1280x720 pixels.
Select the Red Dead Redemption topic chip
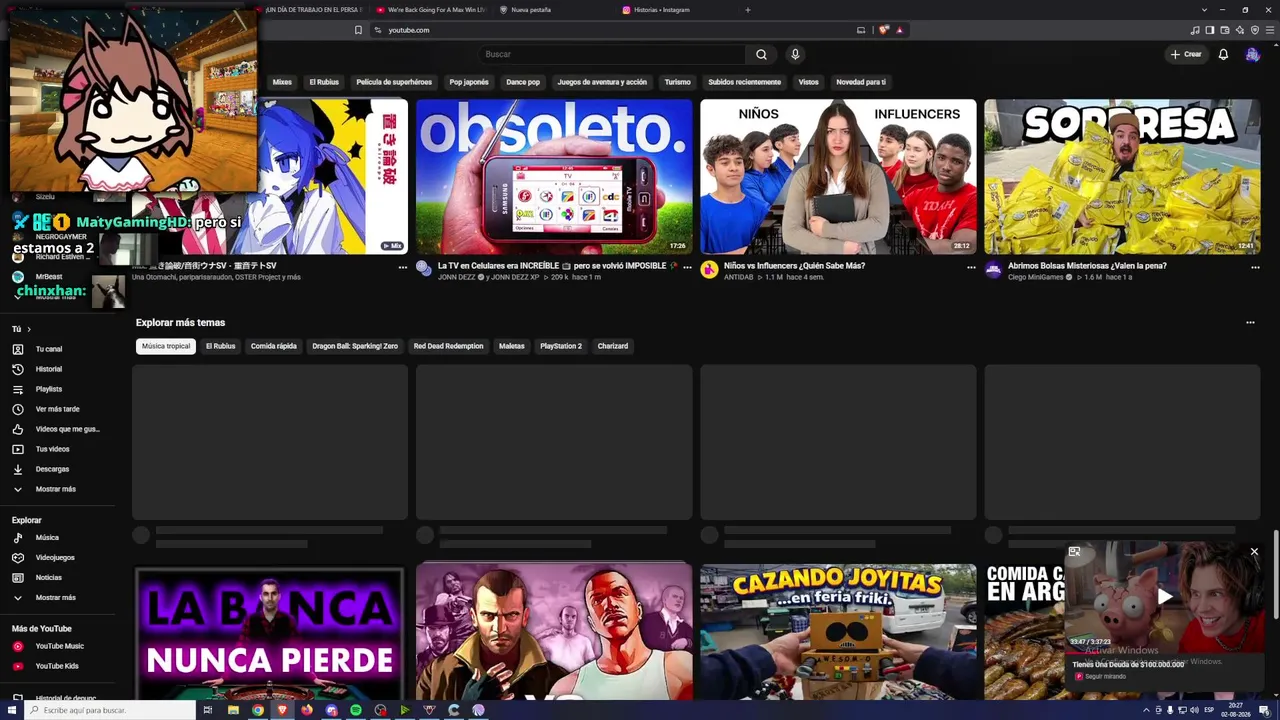[448, 346]
